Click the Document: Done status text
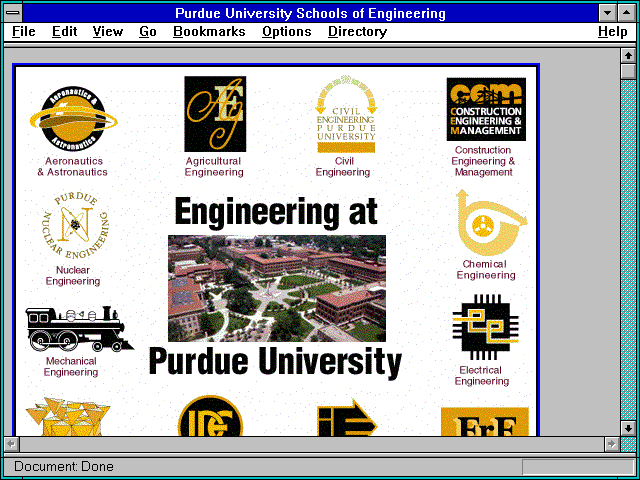Image resolution: width=640 pixels, height=480 pixels. tap(64, 467)
